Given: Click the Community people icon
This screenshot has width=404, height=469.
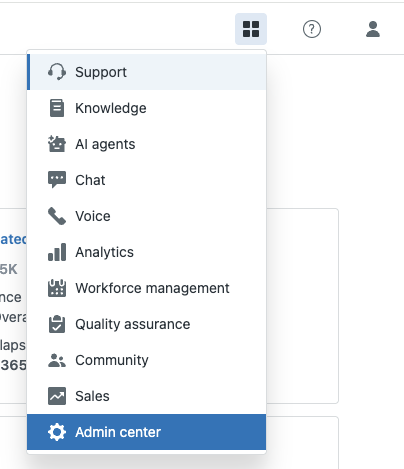Looking at the screenshot, I should click(57, 360).
